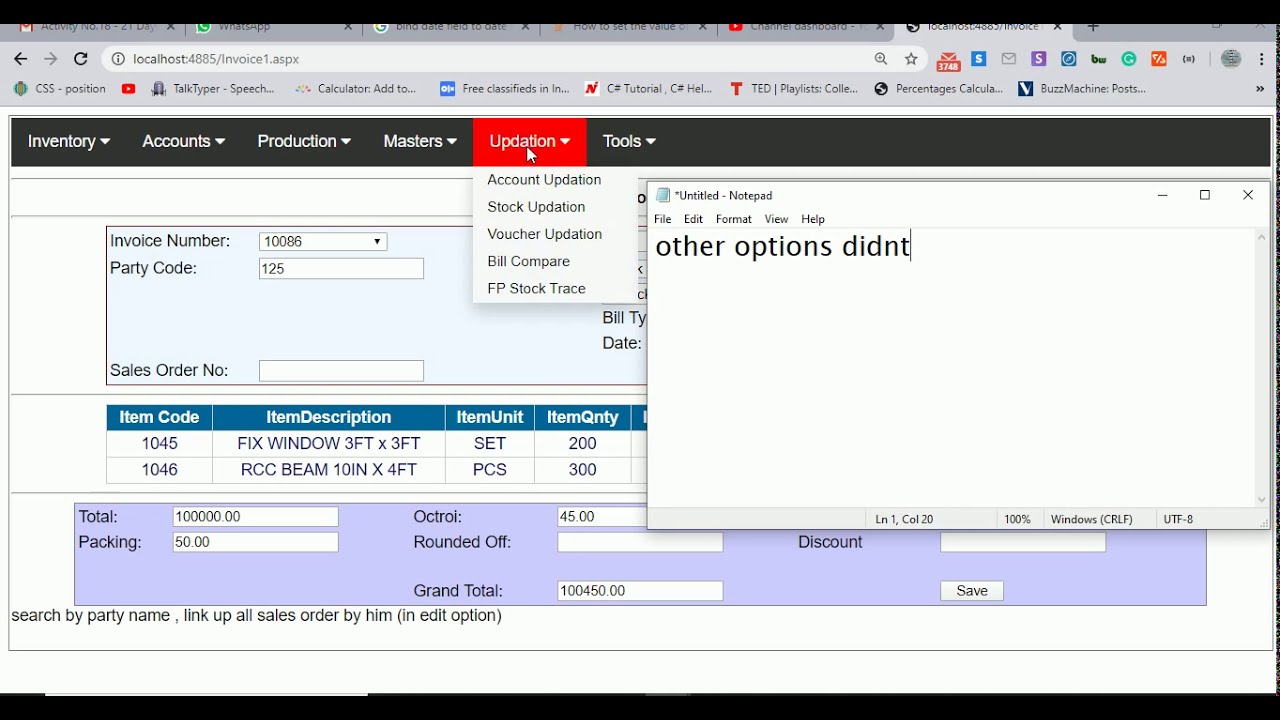Reload the Invoice1.aspx page
The image size is (1280, 720).
click(81, 59)
